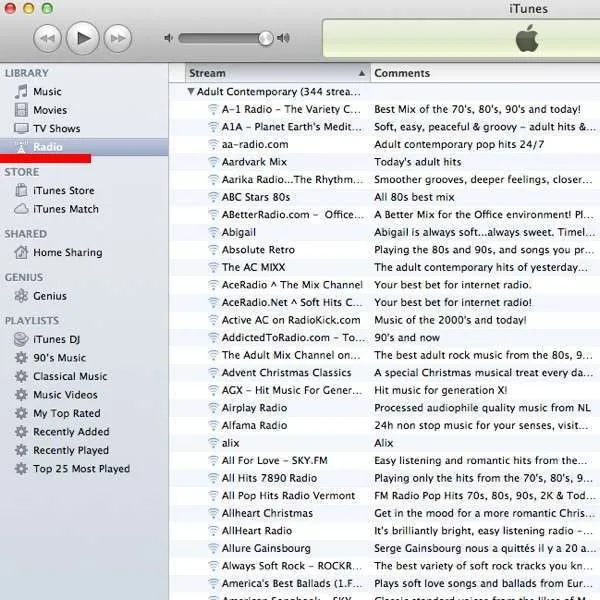600x600 pixels.
Task: Click the sort arrow in the Stream header
Action: click(362, 73)
